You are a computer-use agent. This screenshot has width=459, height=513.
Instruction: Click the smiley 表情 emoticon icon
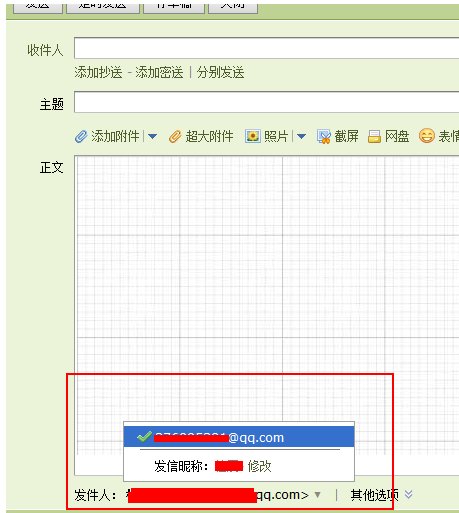coord(427,136)
